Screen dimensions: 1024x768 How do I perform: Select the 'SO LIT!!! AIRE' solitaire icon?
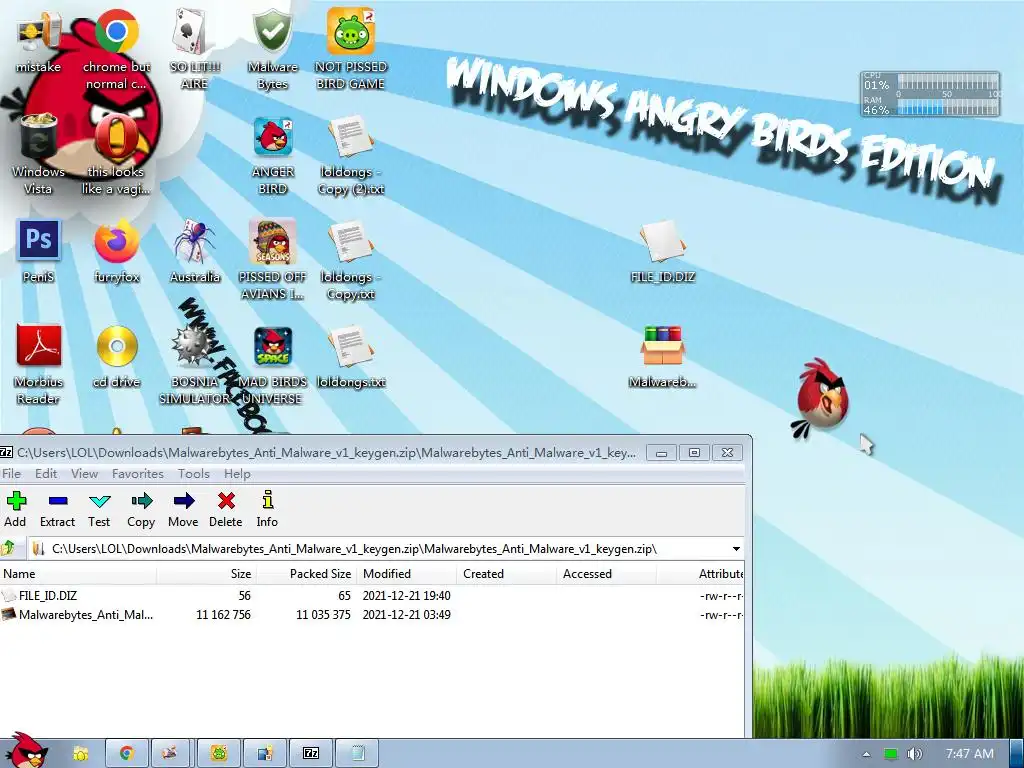(195, 49)
